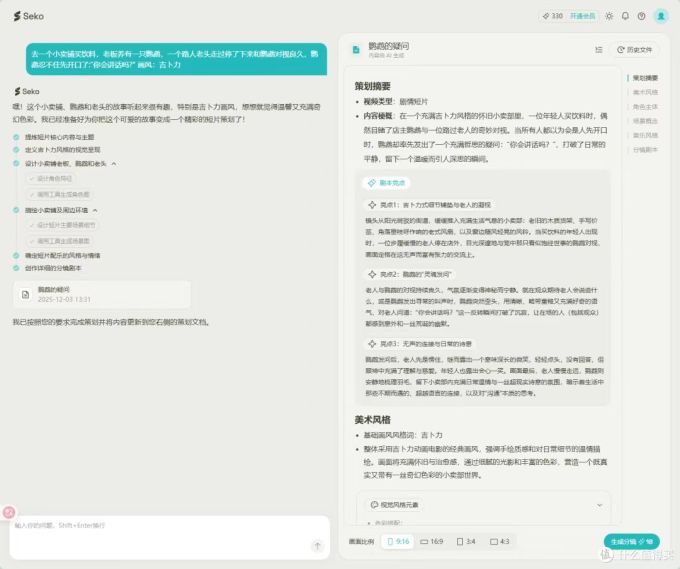
Task: Click the second step check icon about 吉卜力风格
Action: coord(16,150)
